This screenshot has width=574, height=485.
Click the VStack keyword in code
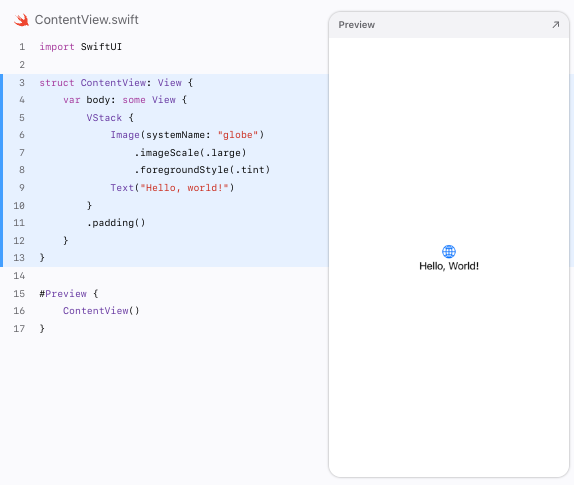(x=104, y=117)
